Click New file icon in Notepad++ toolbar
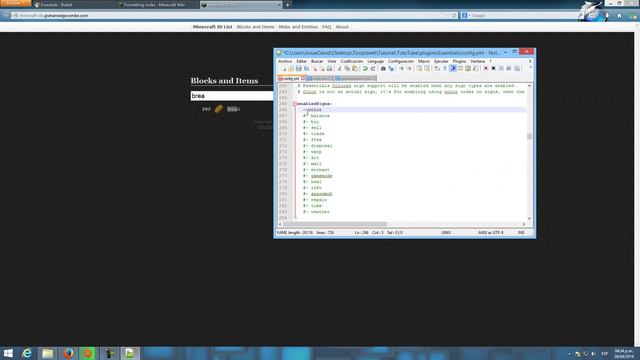Screen dimensions: 640x360 pyautogui.click(x=284, y=69)
